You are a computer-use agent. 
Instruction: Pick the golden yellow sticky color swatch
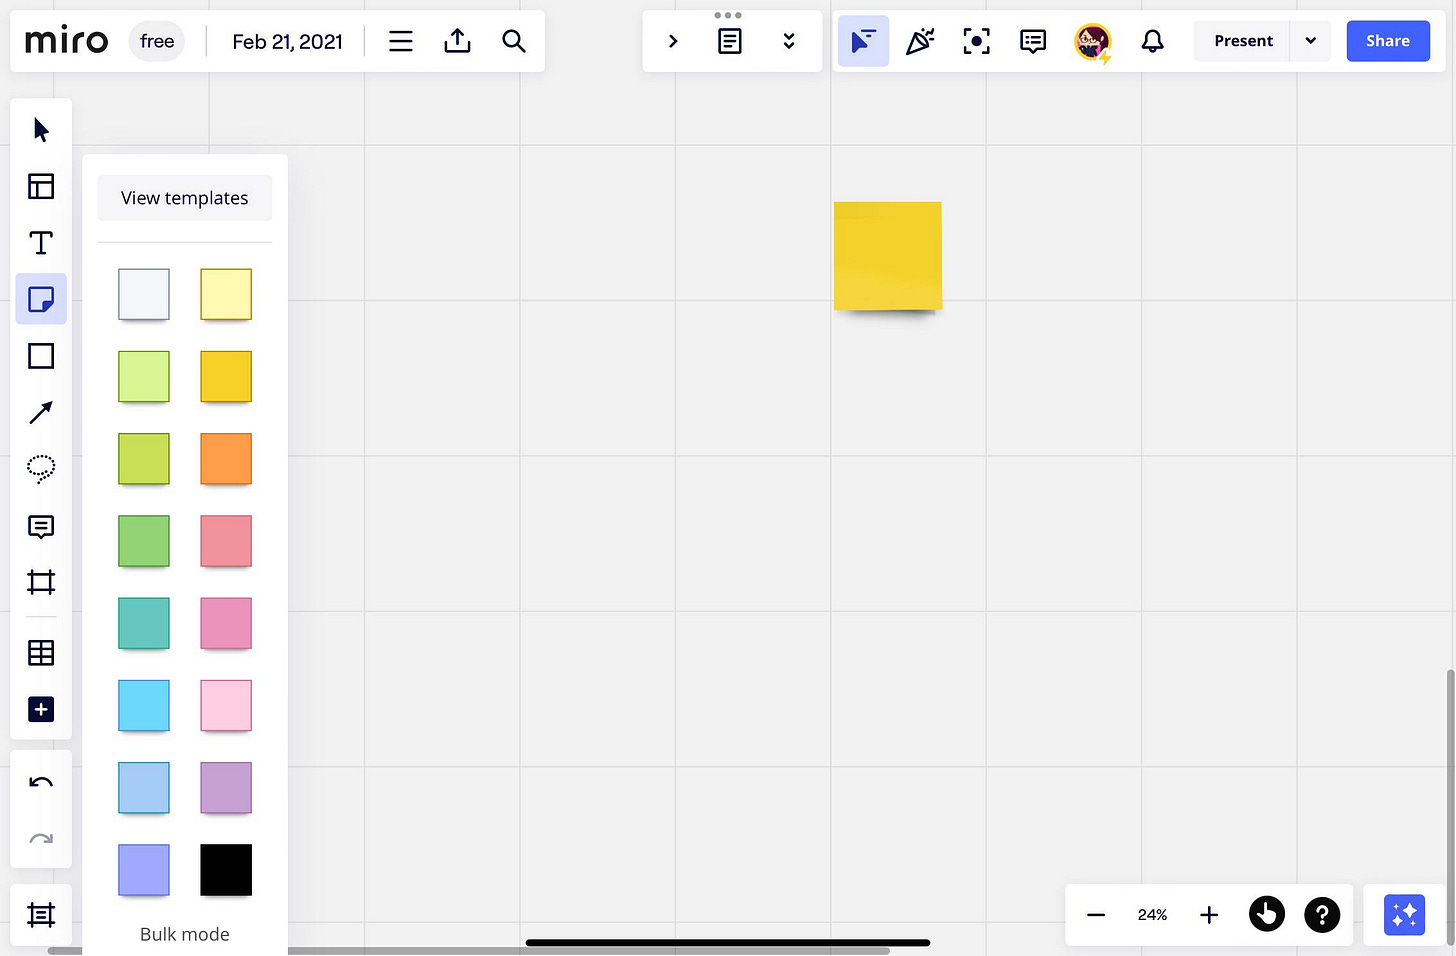click(226, 376)
